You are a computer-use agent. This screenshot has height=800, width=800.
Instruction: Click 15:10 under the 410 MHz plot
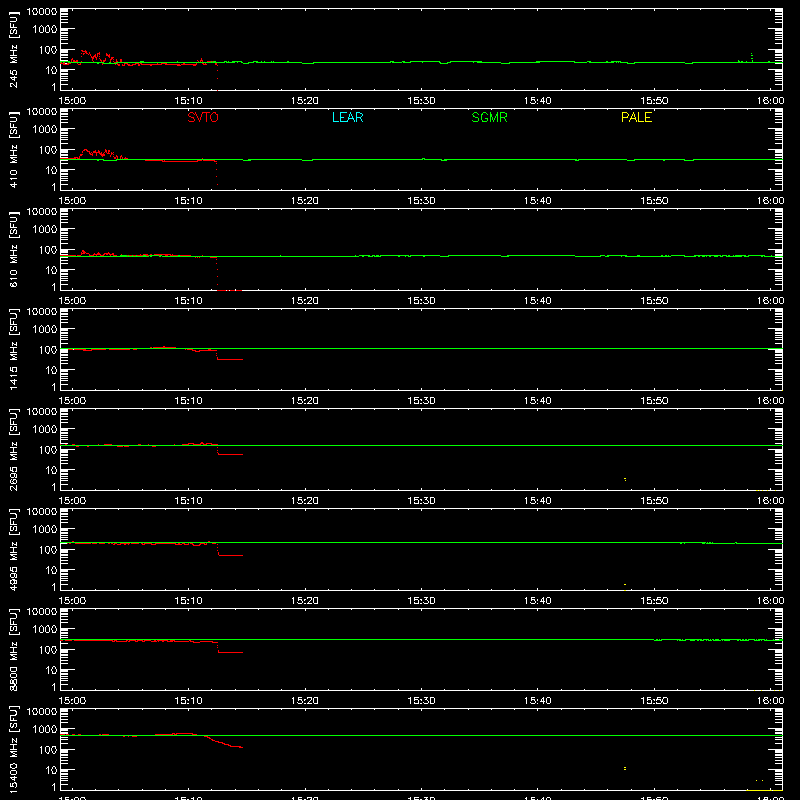tap(188, 201)
